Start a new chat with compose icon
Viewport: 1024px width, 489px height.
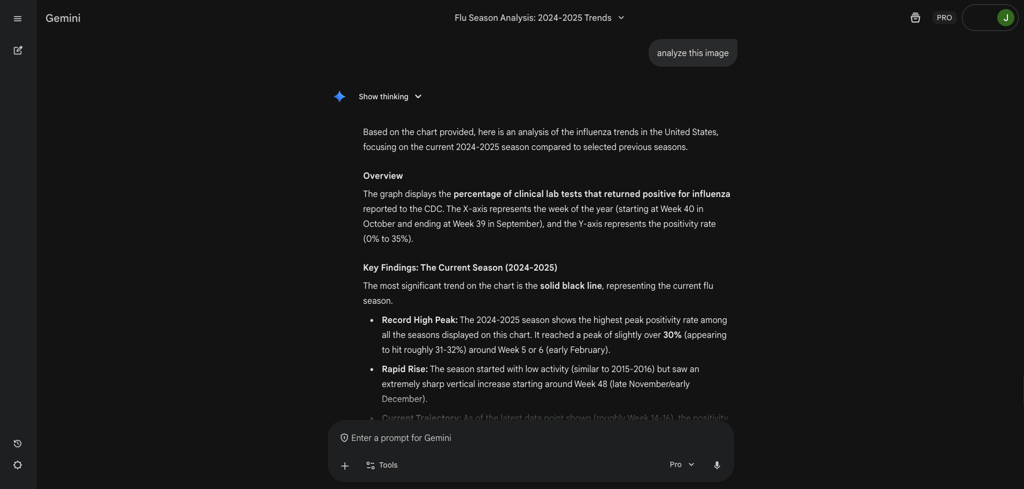pyautogui.click(x=18, y=50)
